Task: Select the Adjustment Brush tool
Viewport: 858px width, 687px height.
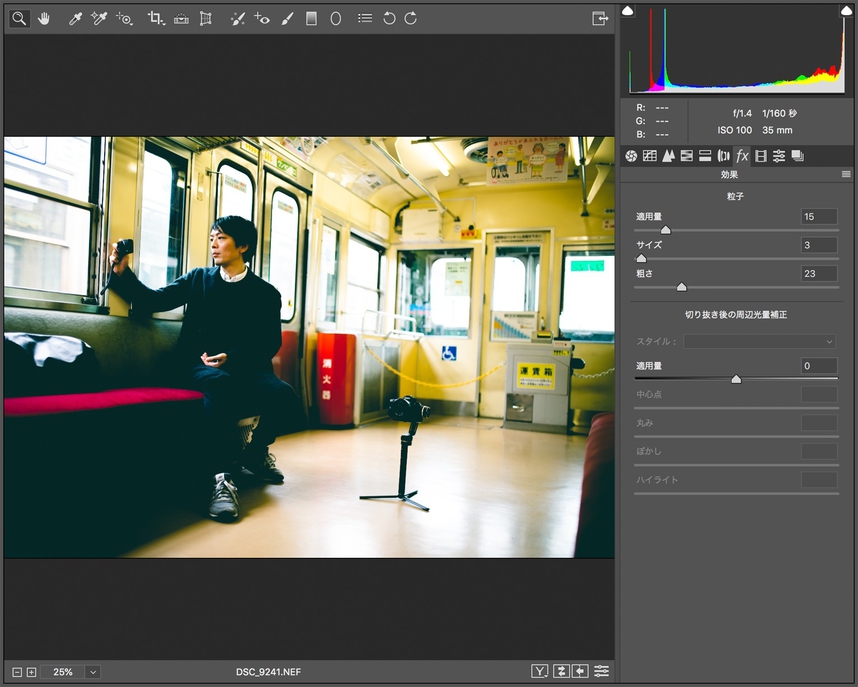Action: pos(287,18)
